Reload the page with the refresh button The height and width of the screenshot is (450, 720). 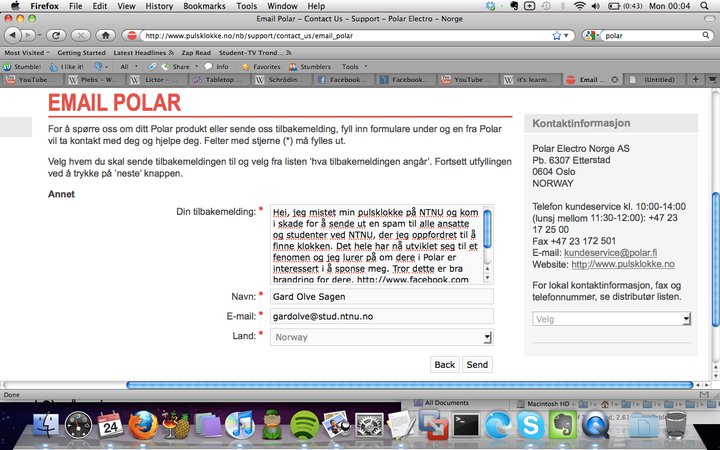click(56, 35)
